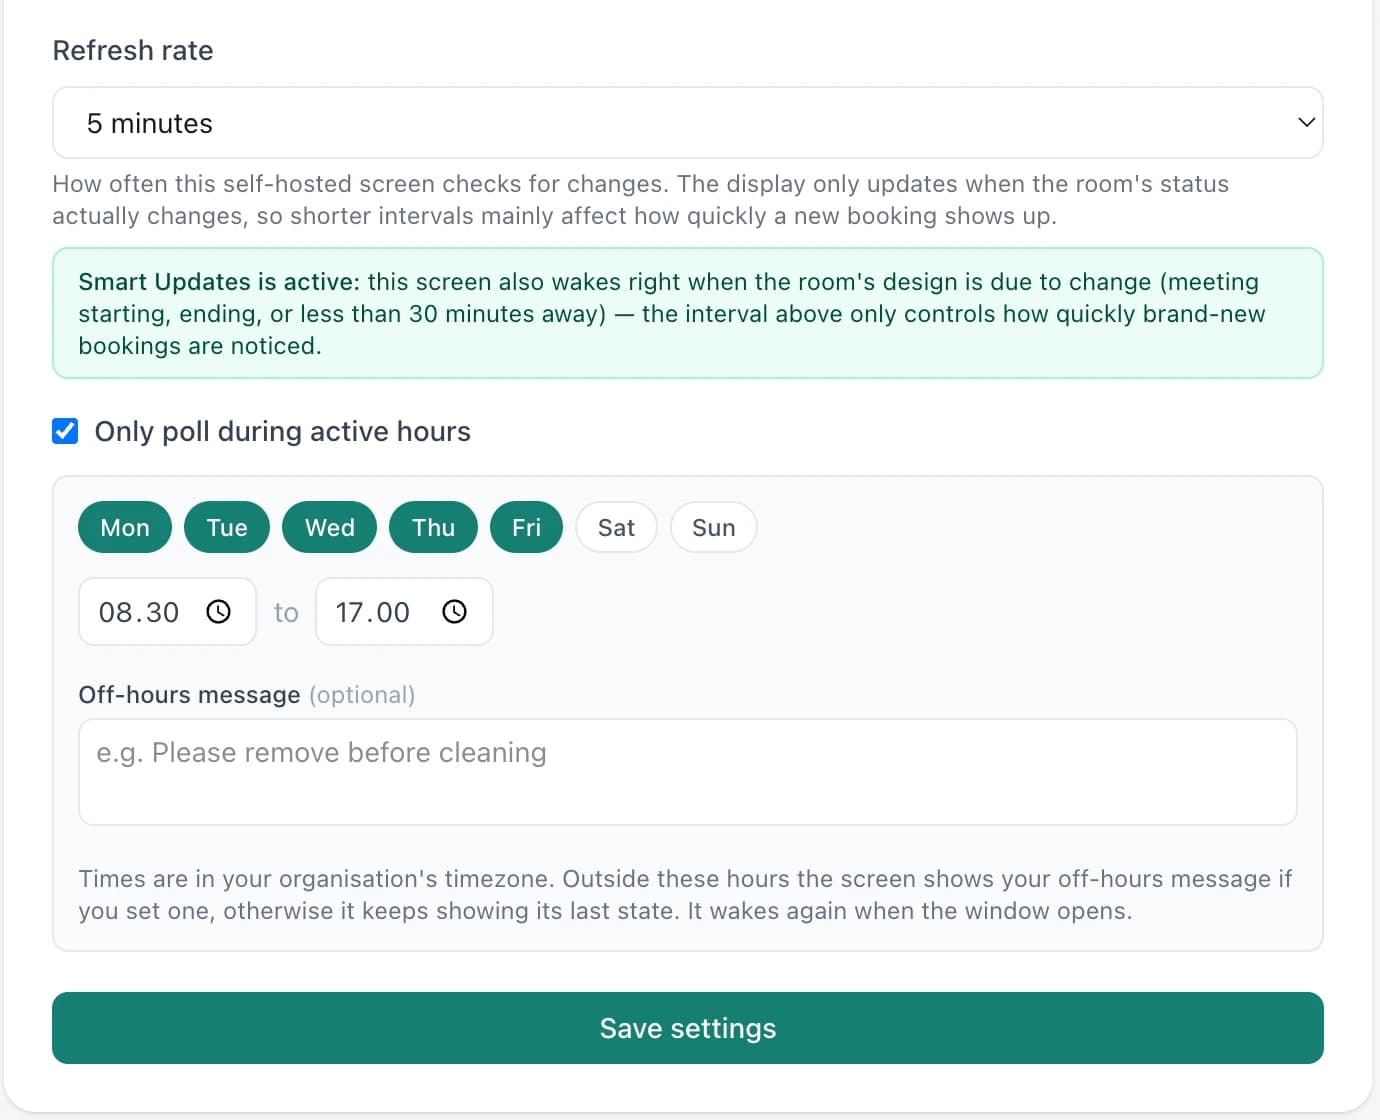1380x1120 pixels.
Task: Deselect Wed from active days
Action: tap(330, 527)
